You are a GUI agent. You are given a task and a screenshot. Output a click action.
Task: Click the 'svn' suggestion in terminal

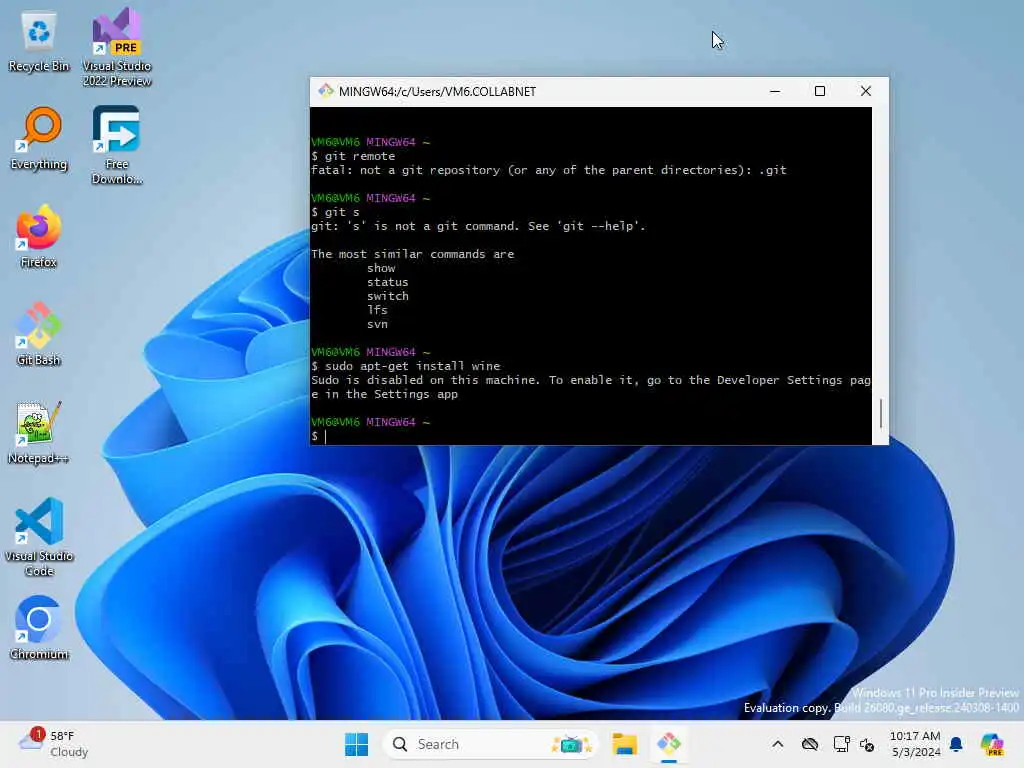click(377, 324)
